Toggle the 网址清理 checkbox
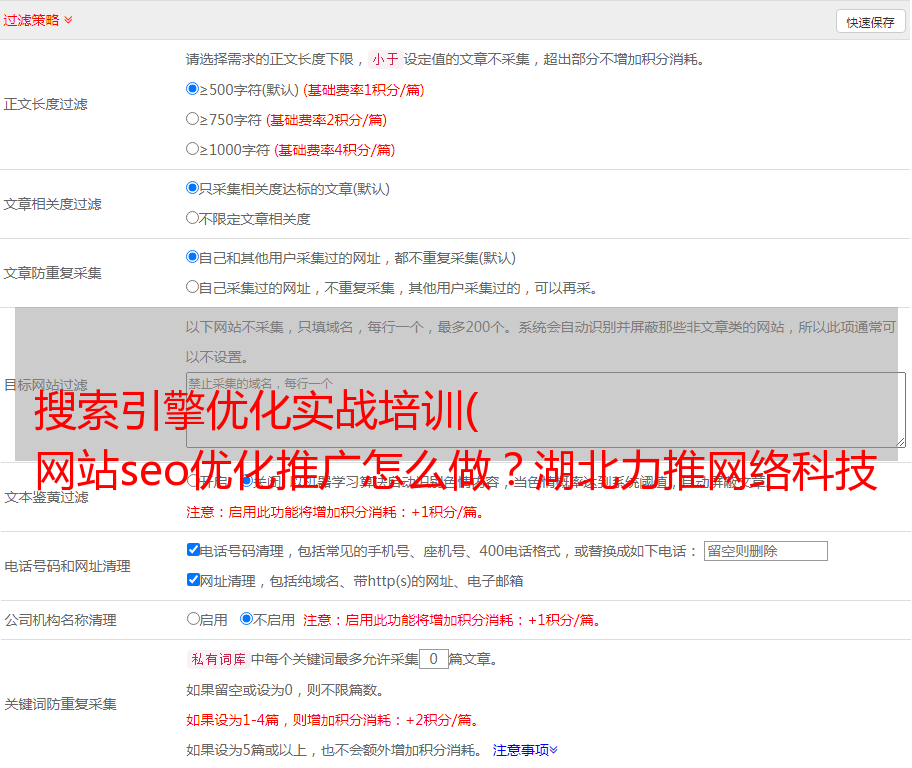 (193, 580)
